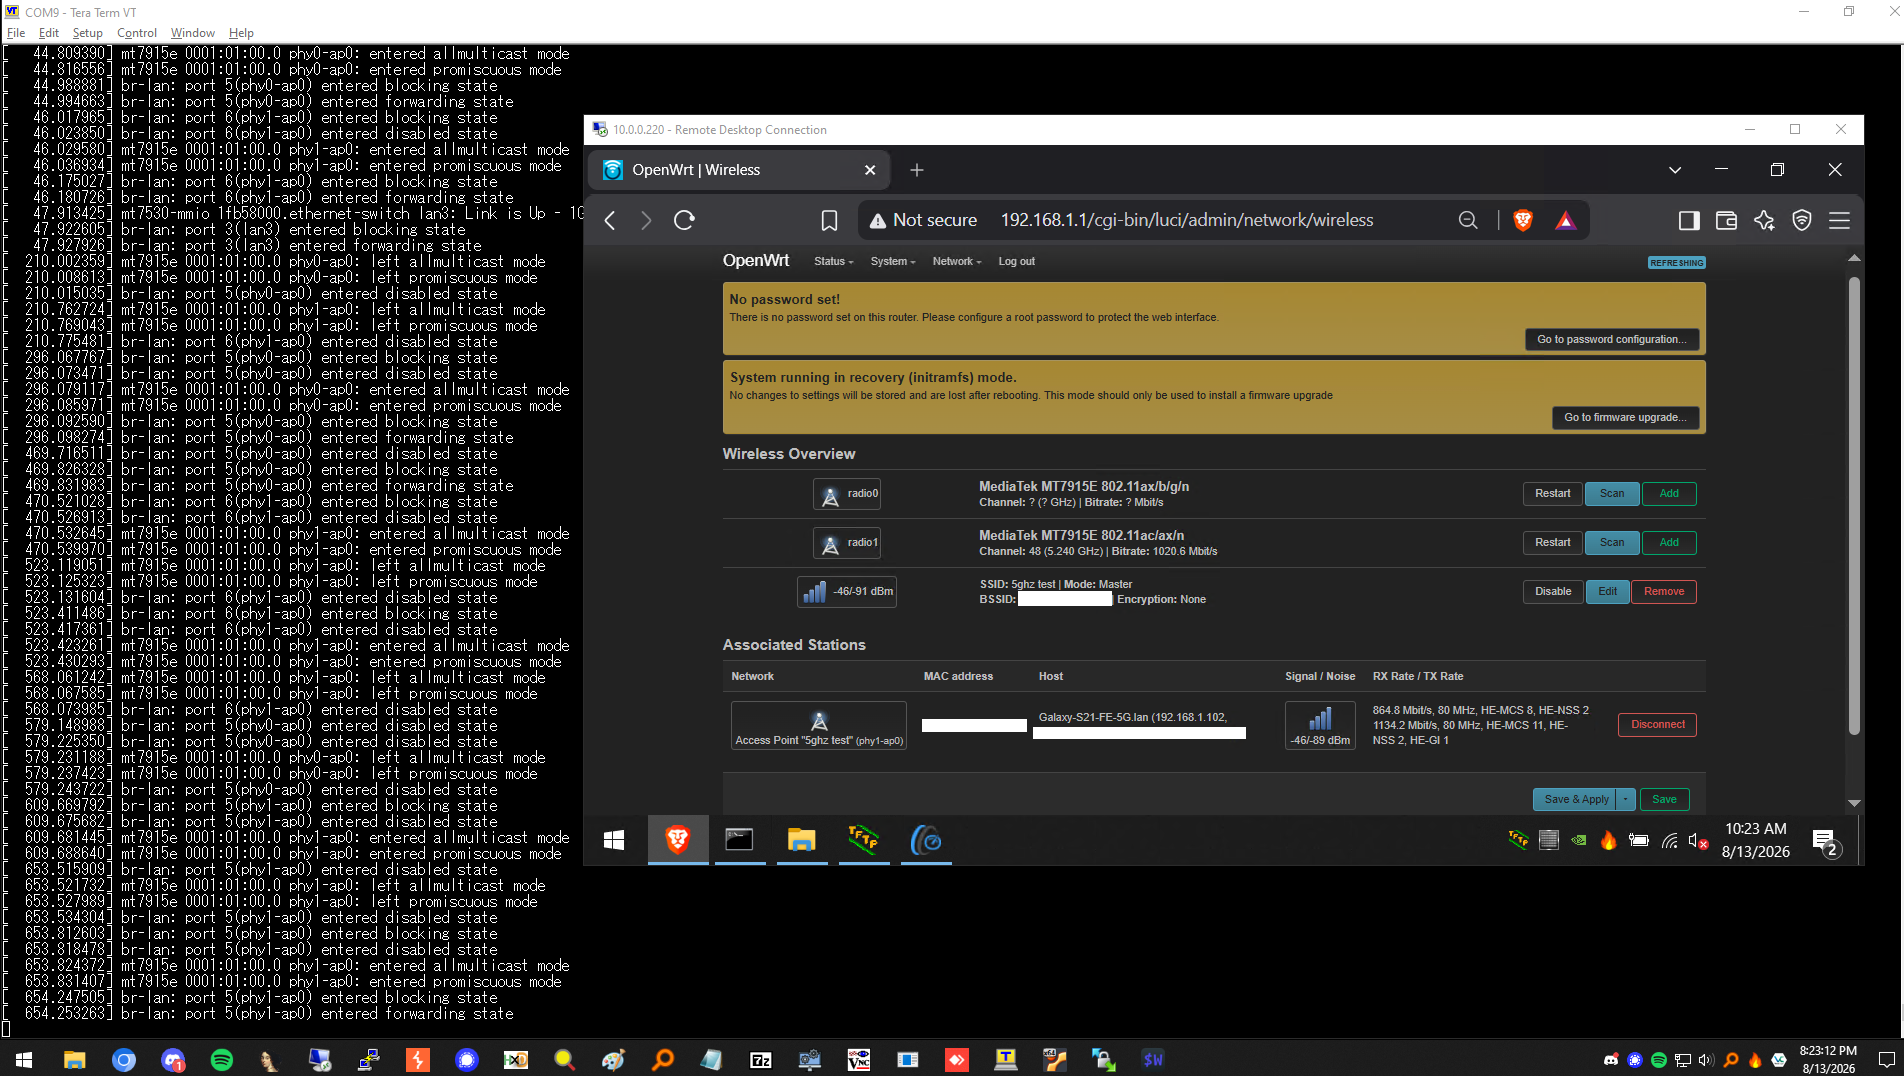
Task: Click the Save button
Action: point(1665,799)
